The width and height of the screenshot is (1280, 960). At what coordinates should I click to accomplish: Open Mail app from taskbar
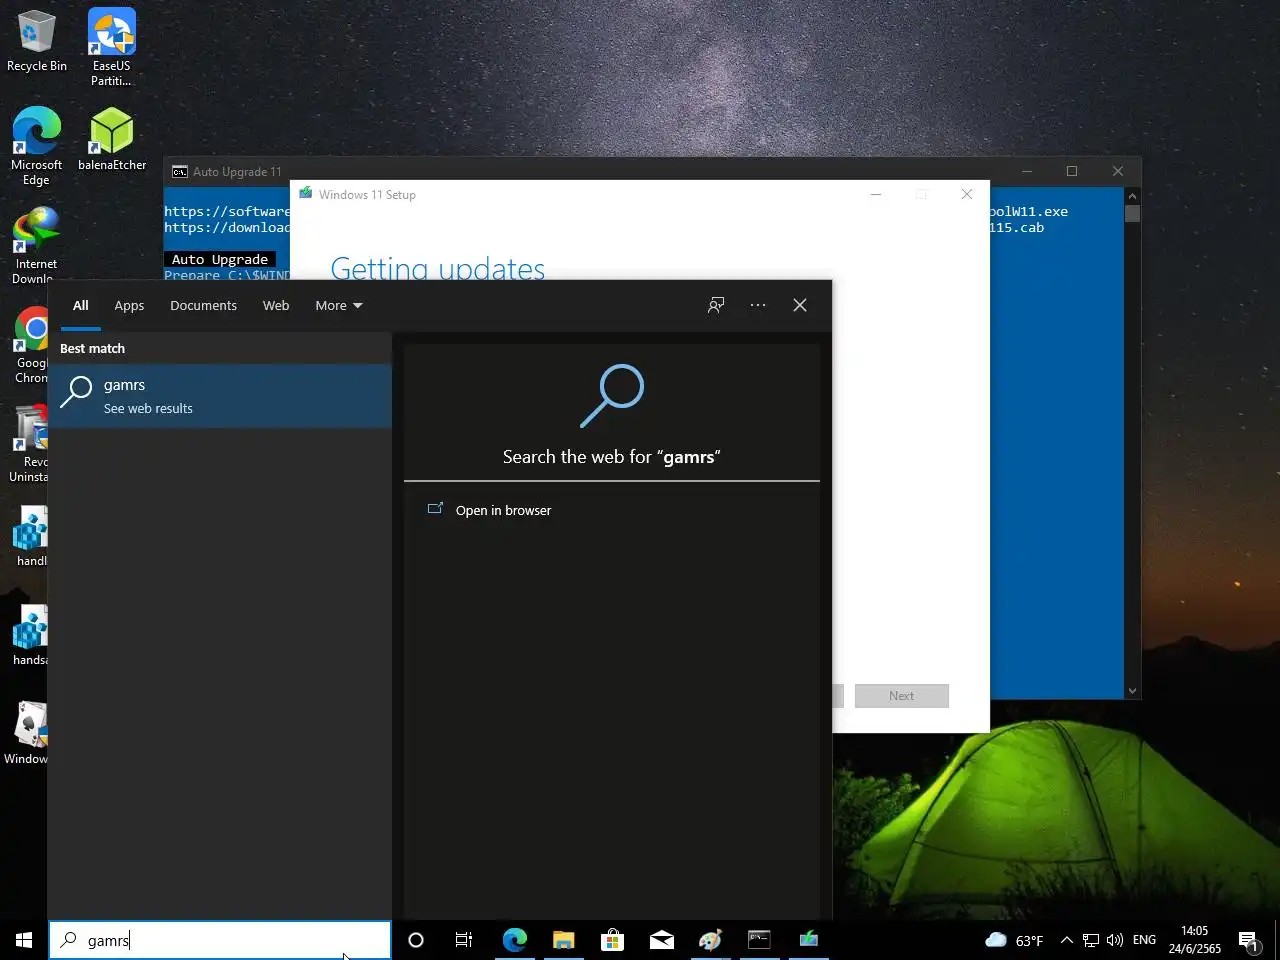click(x=662, y=940)
